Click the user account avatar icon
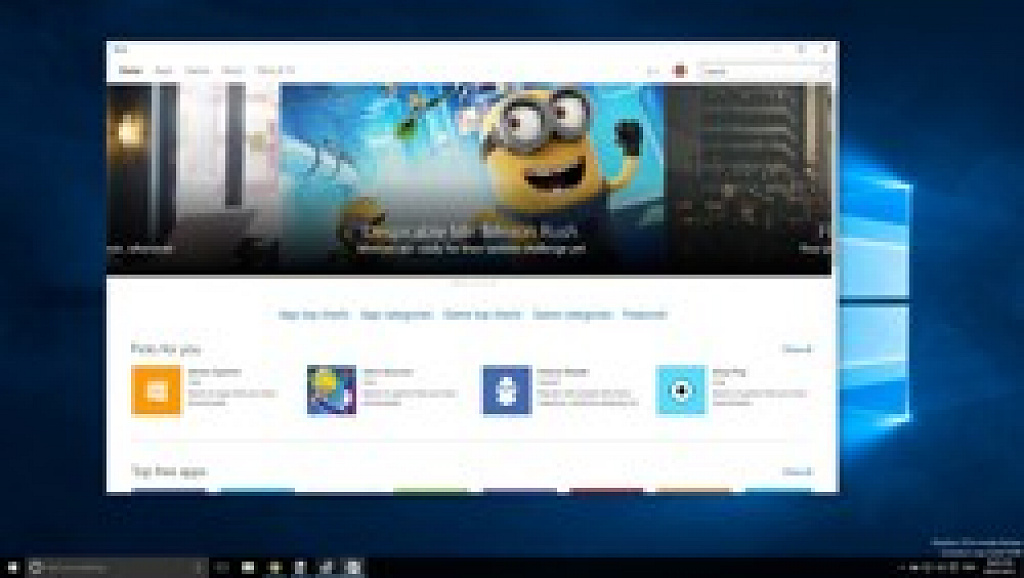This screenshot has width=1024, height=578. point(680,71)
